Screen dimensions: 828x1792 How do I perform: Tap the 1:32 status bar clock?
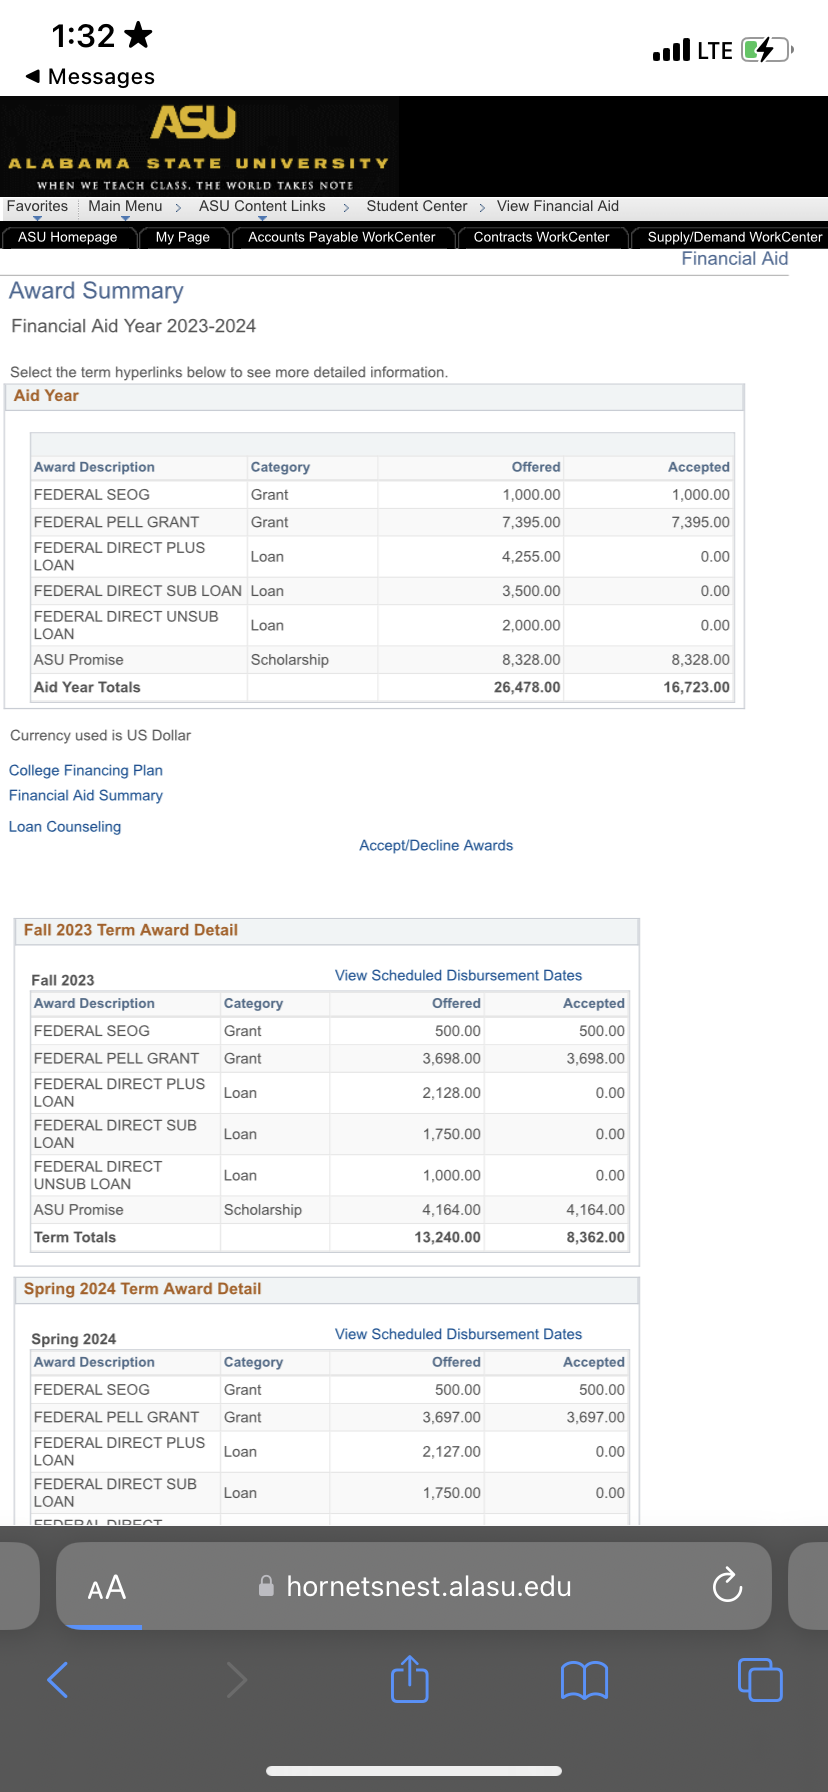[84, 36]
